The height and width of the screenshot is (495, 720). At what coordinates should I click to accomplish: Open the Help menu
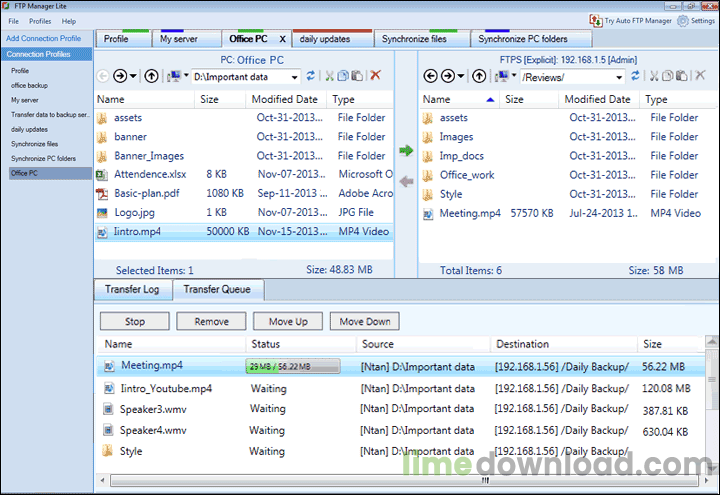point(69,21)
